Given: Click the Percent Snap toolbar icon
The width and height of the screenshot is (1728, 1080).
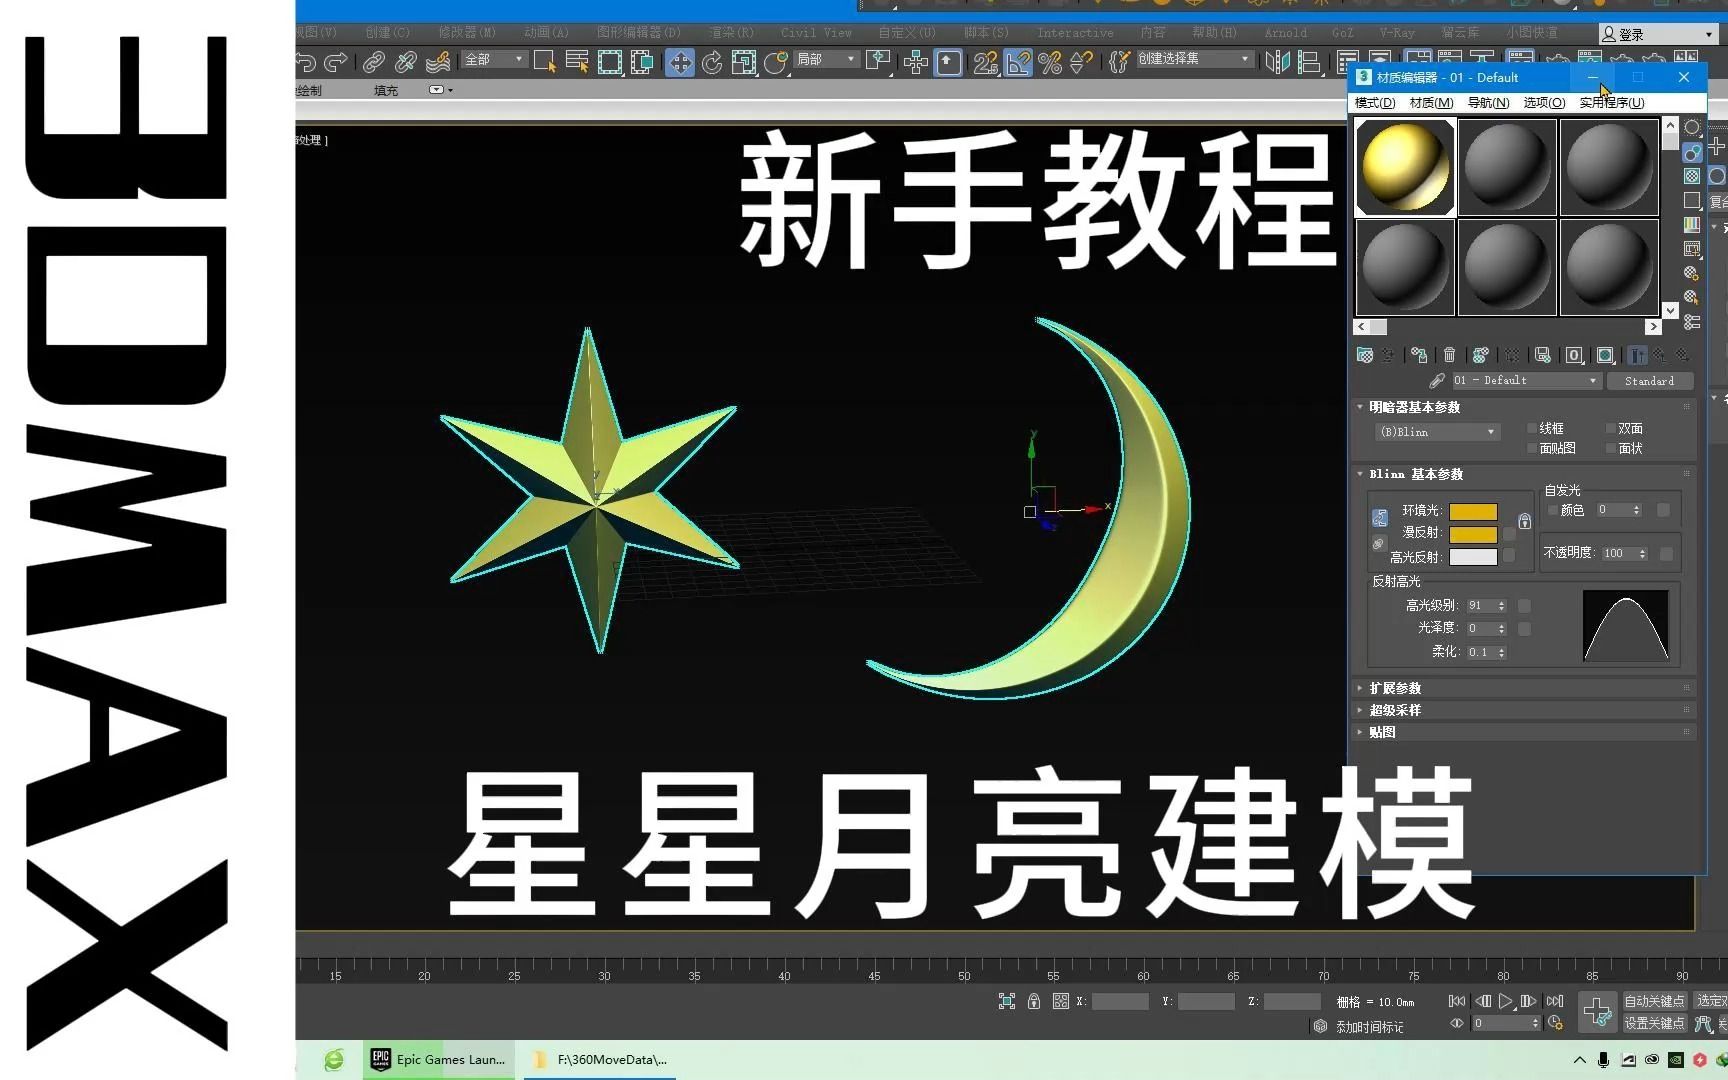Looking at the screenshot, I should coord(1051,62).
